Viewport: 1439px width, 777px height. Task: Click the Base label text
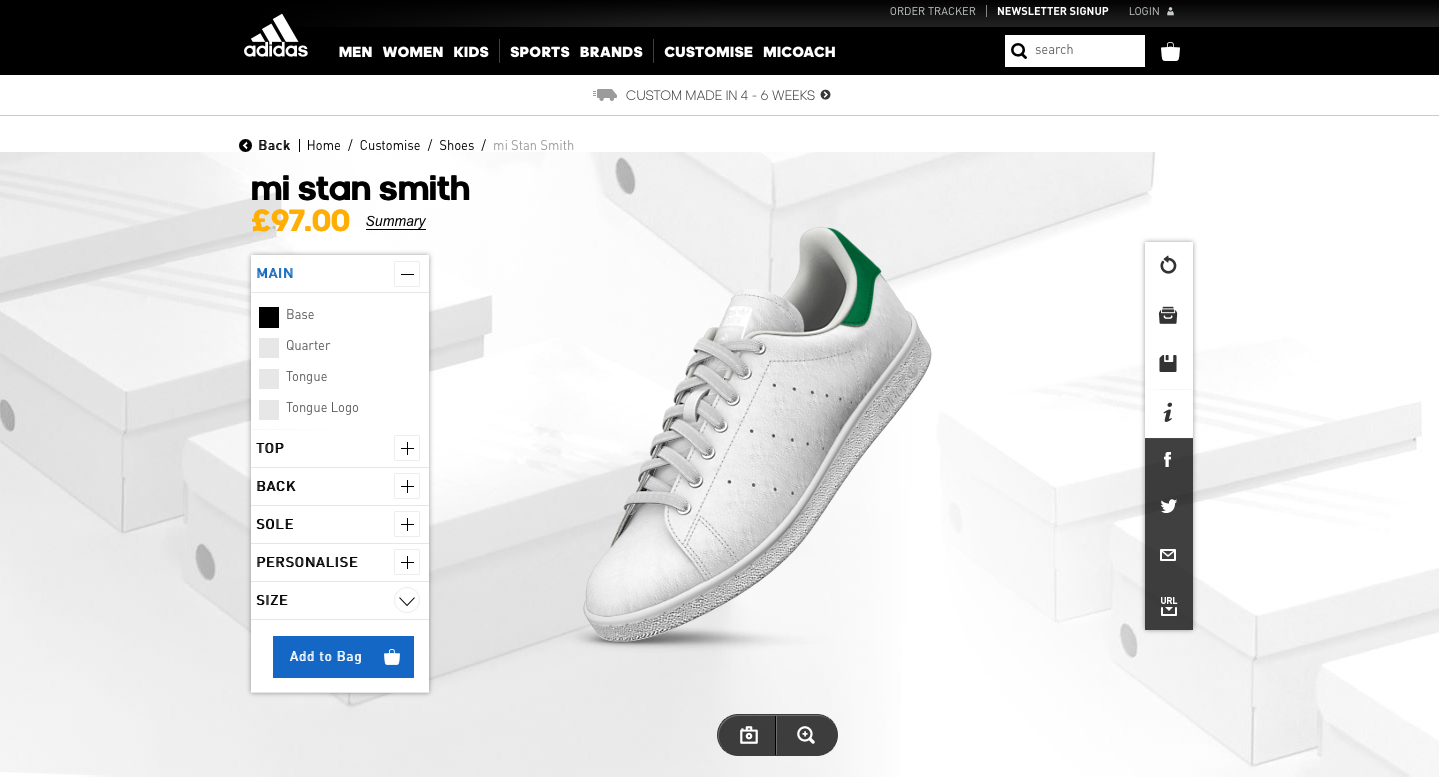[x=300, y=315]
